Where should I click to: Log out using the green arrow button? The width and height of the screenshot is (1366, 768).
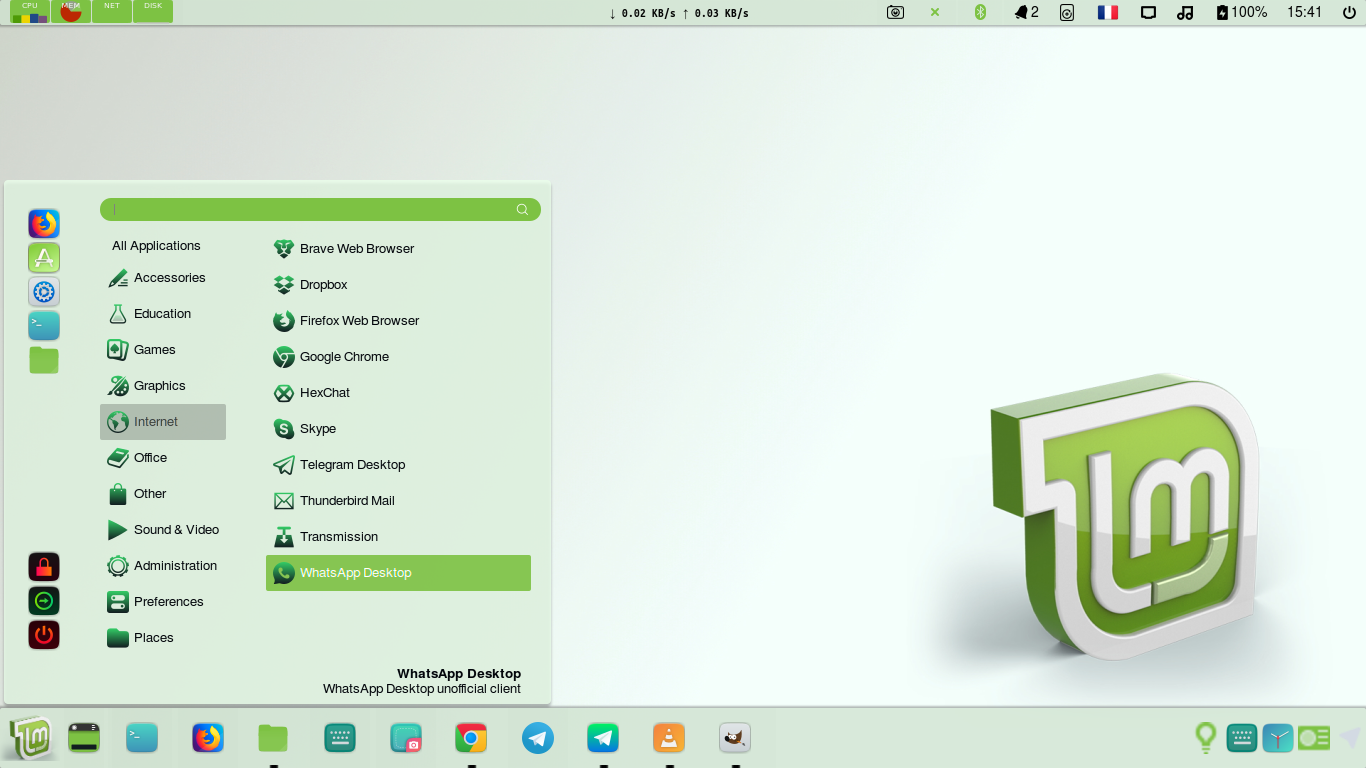(x=44, y=601)
